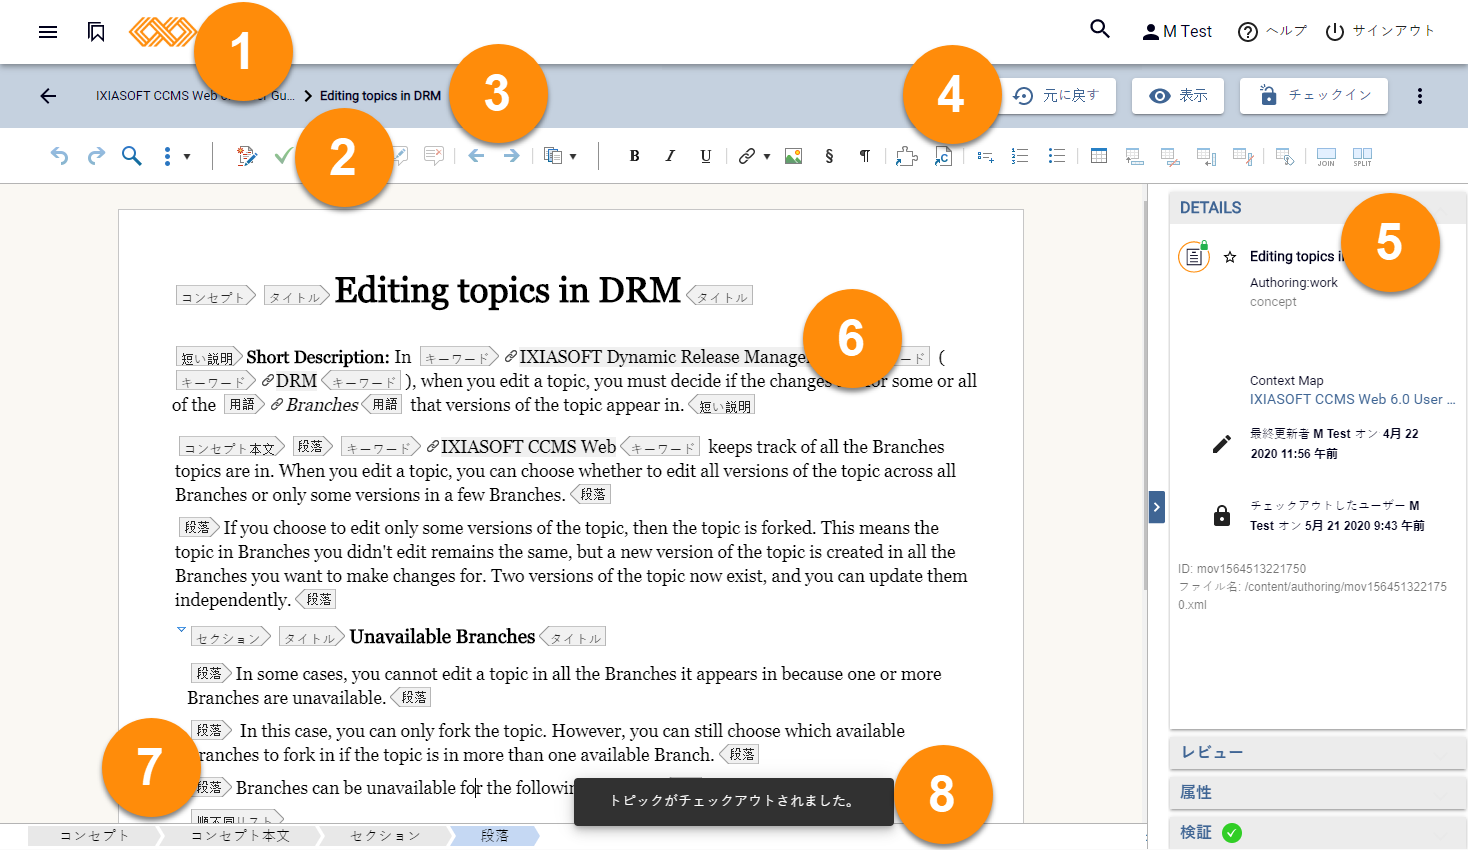The image size is (1468, 850).
Task: Star the Editing topics favorite icon
Action: click(x=1230, y=257)
